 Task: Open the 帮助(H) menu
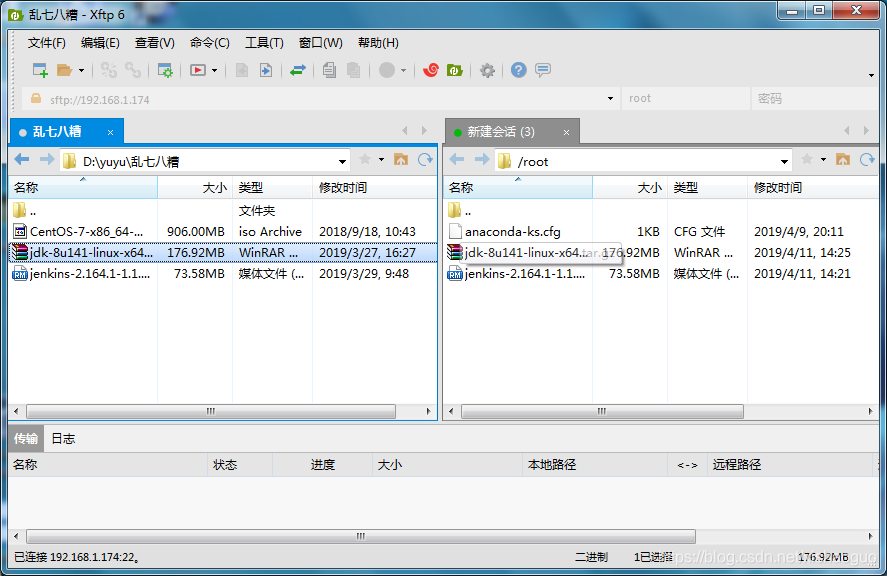click(x=378, y=43)
